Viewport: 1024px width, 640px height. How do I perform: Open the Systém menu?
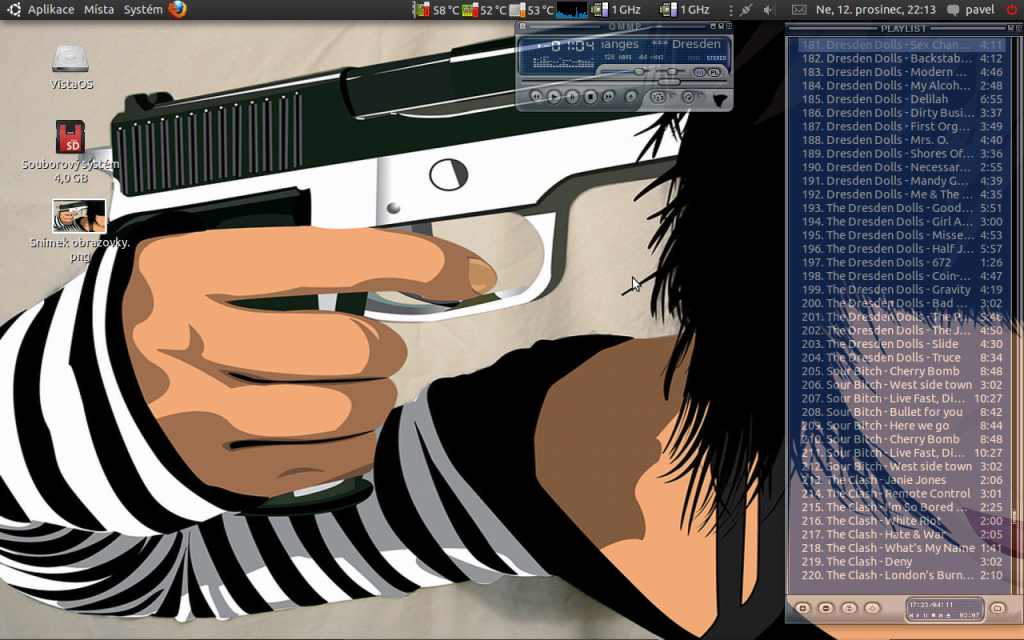[143, 10]
